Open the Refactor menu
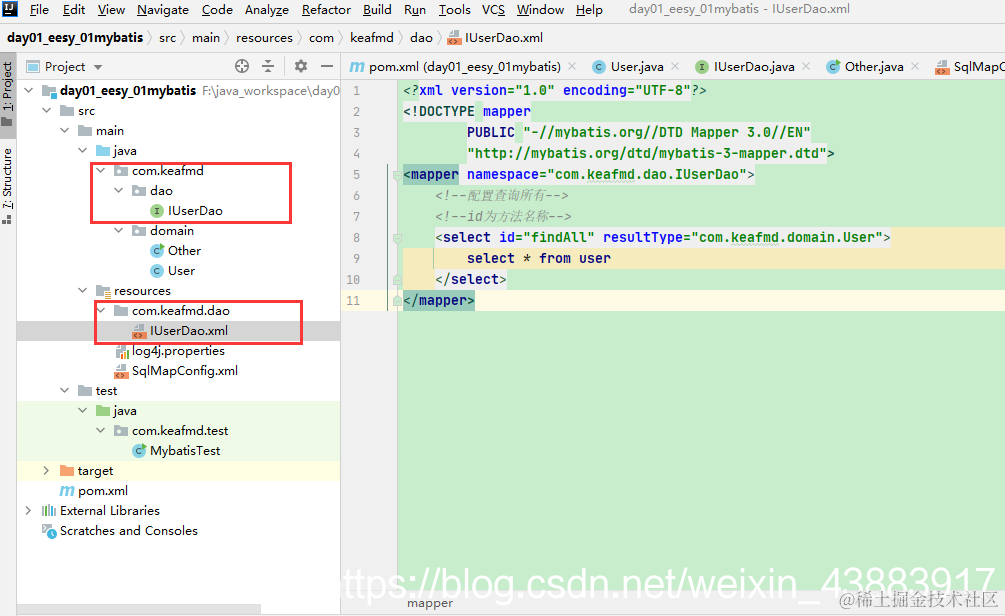The height and width of the screenshot is (616, 1005). [326, 10]
